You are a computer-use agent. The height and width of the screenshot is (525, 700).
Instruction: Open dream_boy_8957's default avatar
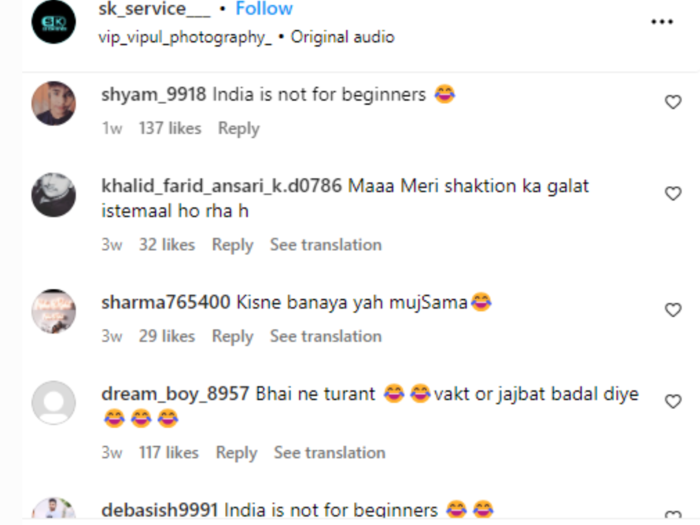click(54, 403)
